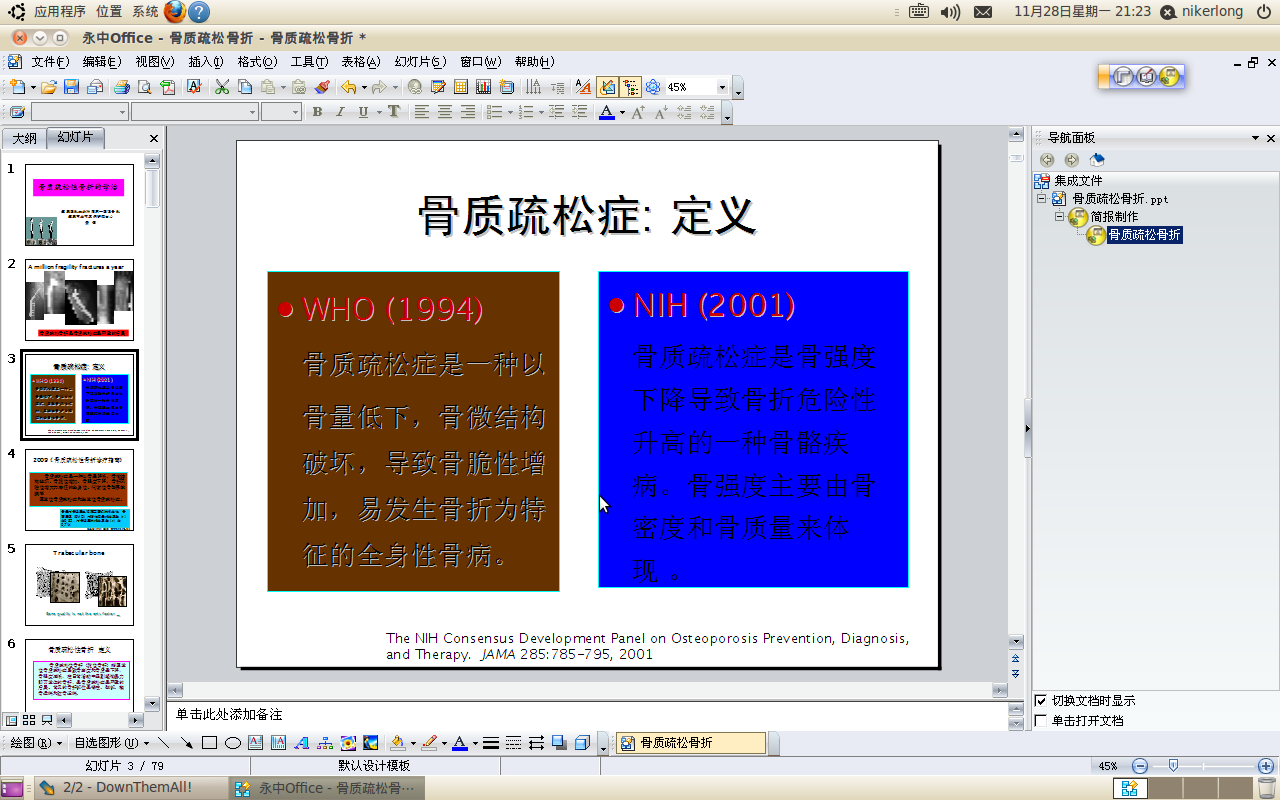Viewport: 1280px width, 800px height.
Task: Collapse the 简报制作 tree node
Action: (x=1060, y=216)
